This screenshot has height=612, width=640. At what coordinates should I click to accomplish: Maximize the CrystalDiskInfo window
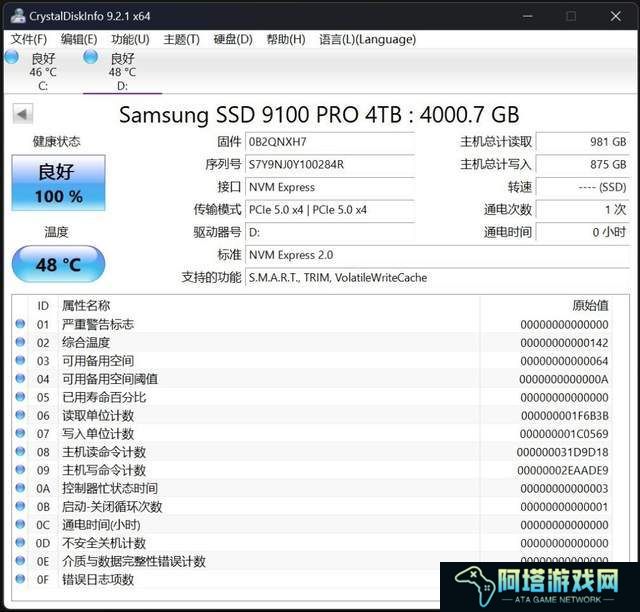point(571,16)
